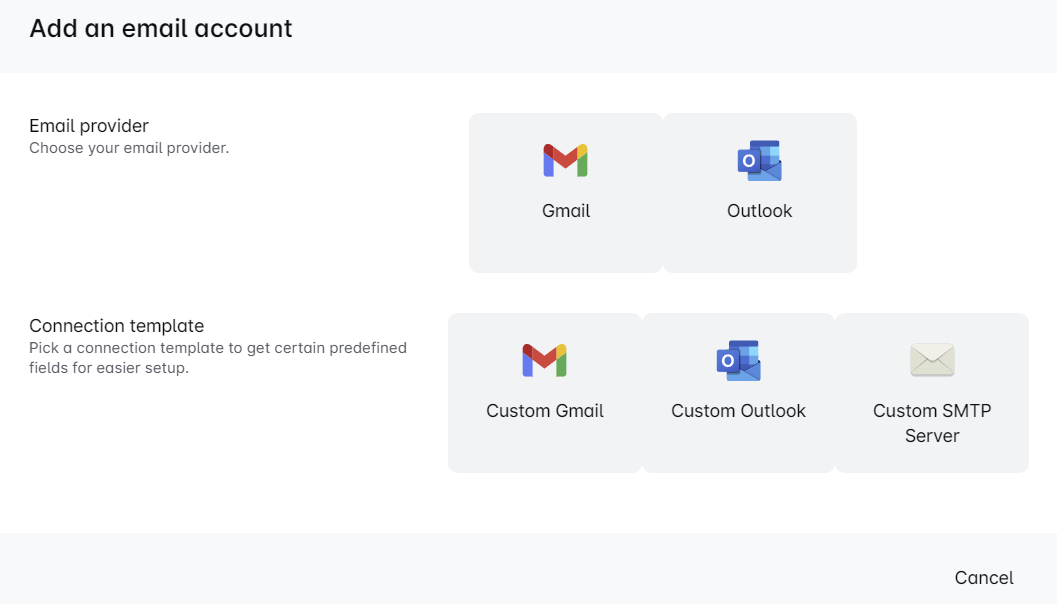1057x604 pixels.
Task: Click blank area under Custom Outlook label
Action: coord(738,447)
